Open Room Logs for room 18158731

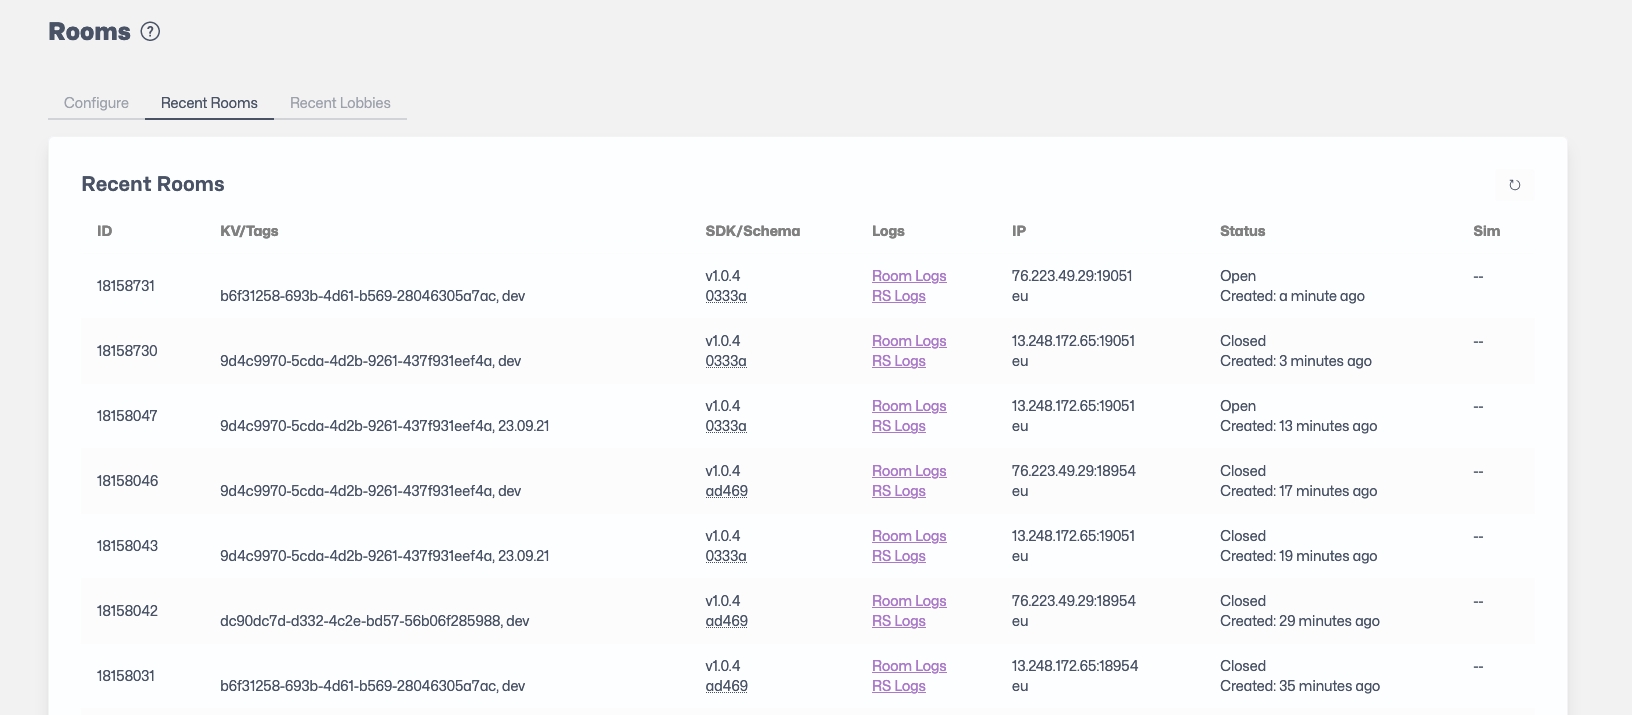(908, 276)
